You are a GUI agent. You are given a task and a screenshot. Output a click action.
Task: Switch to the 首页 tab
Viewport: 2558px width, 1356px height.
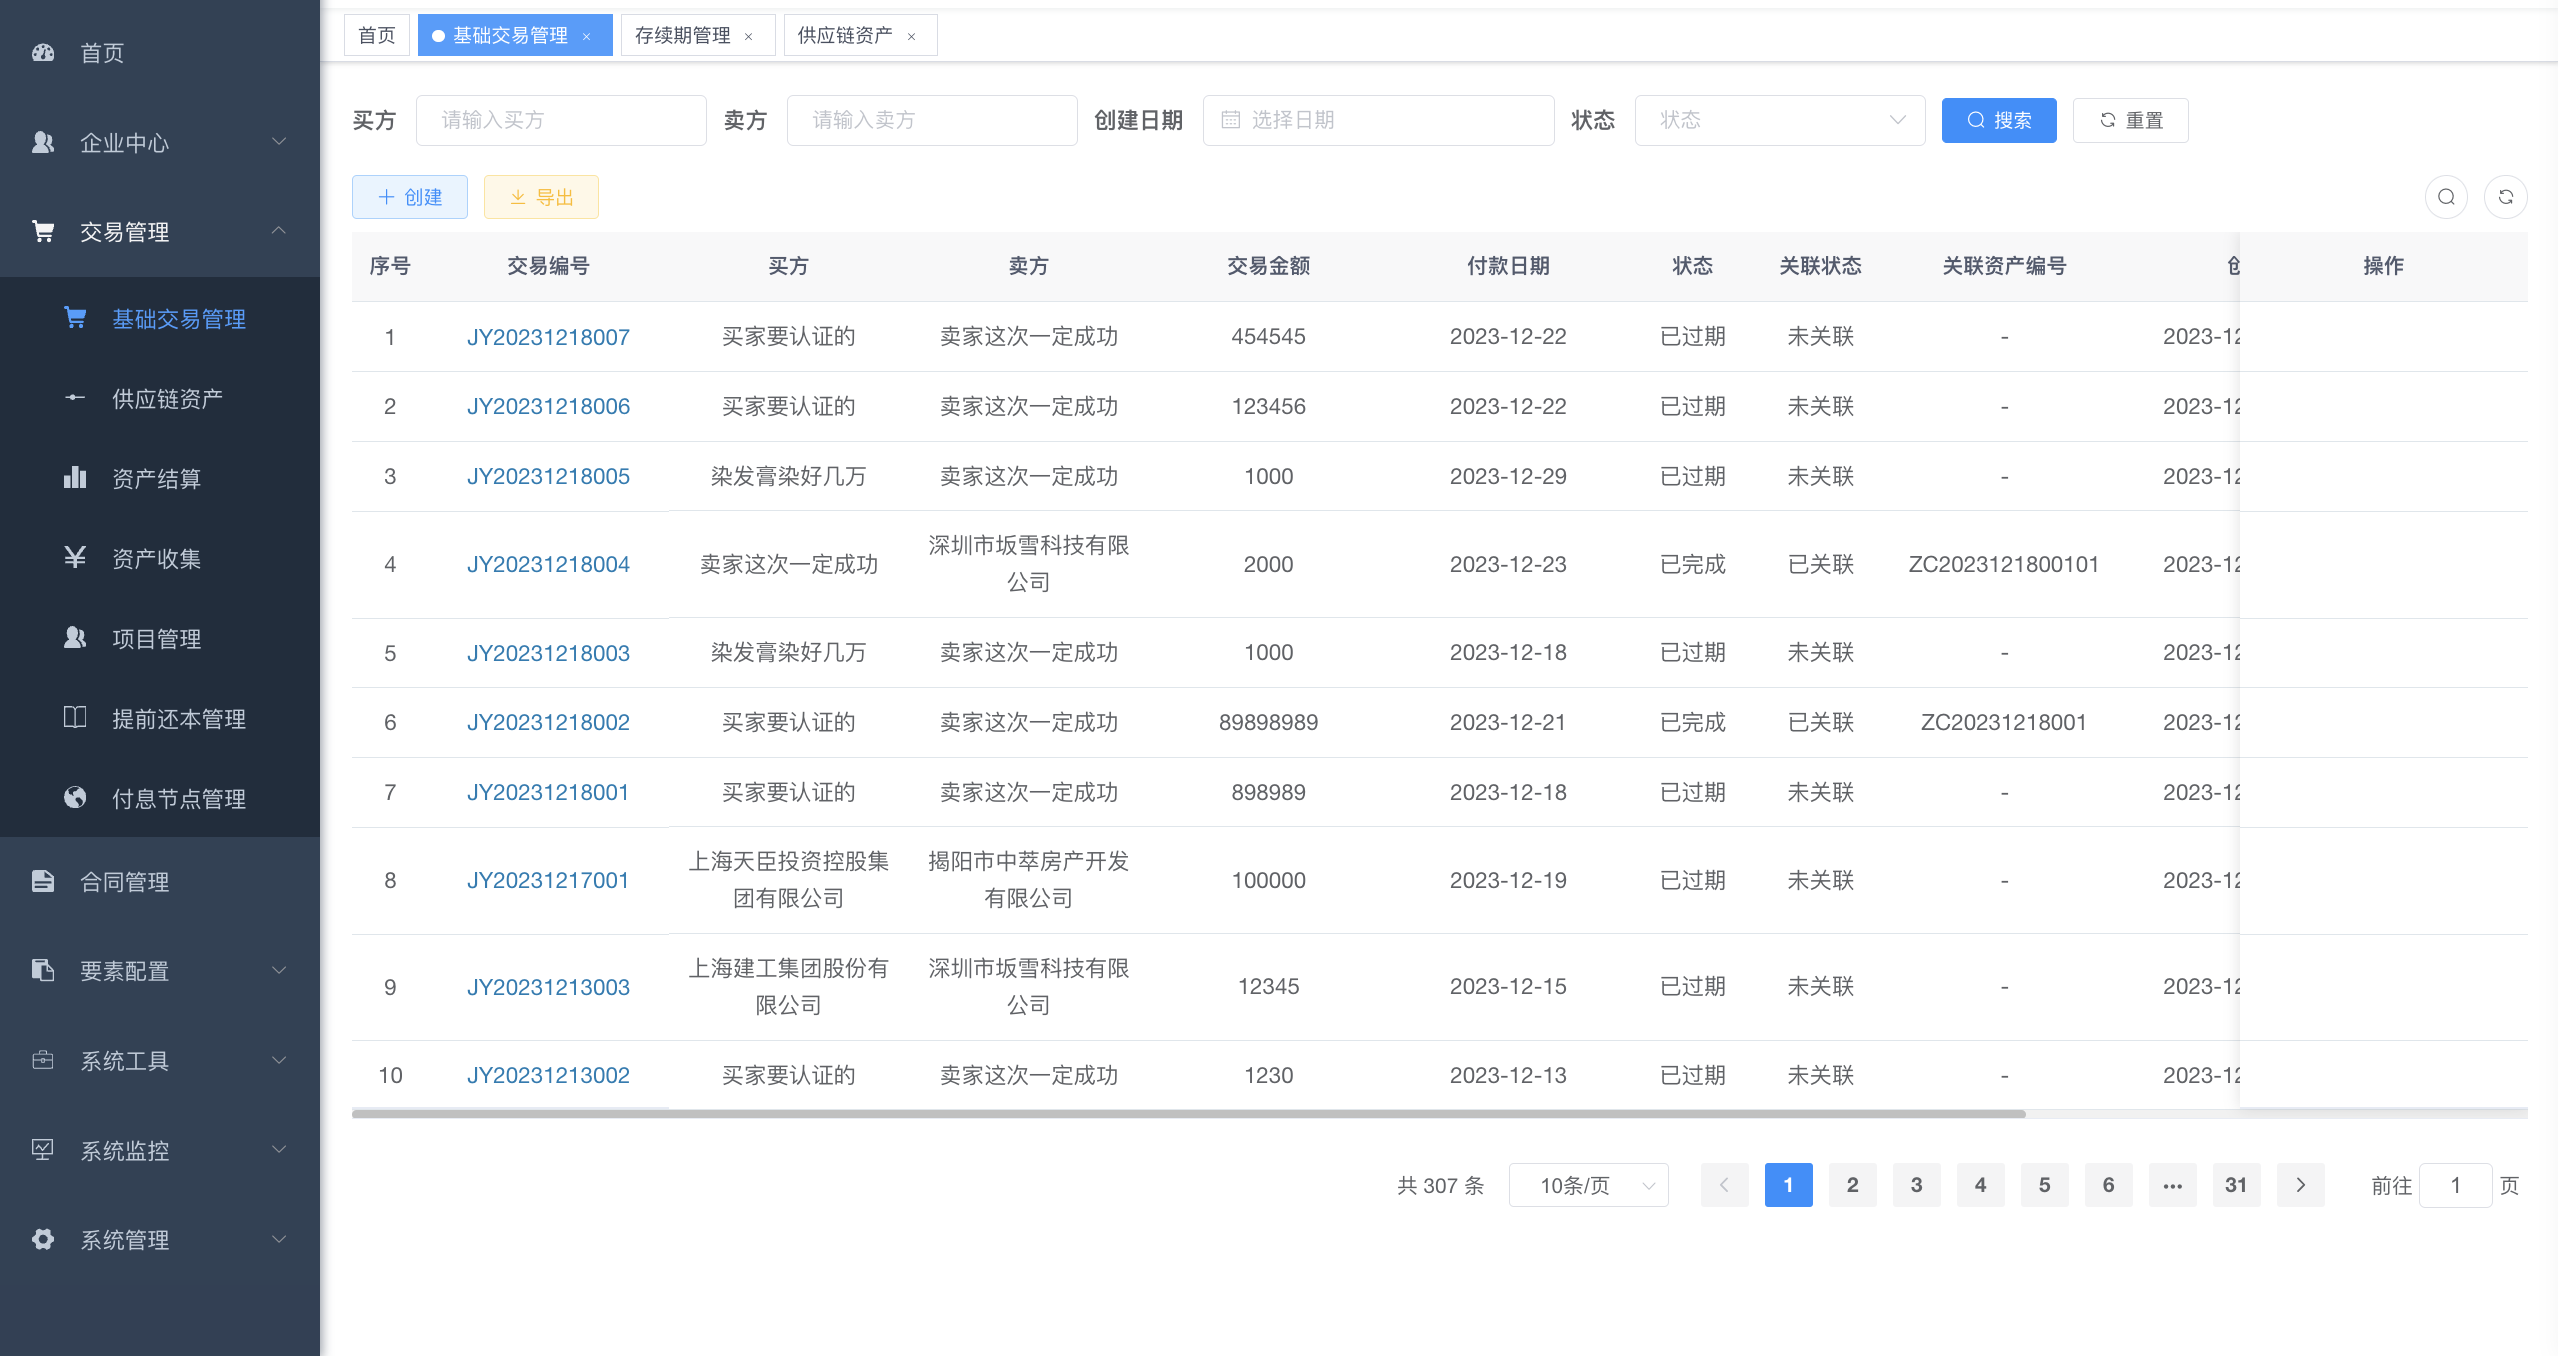pos(377,36)
